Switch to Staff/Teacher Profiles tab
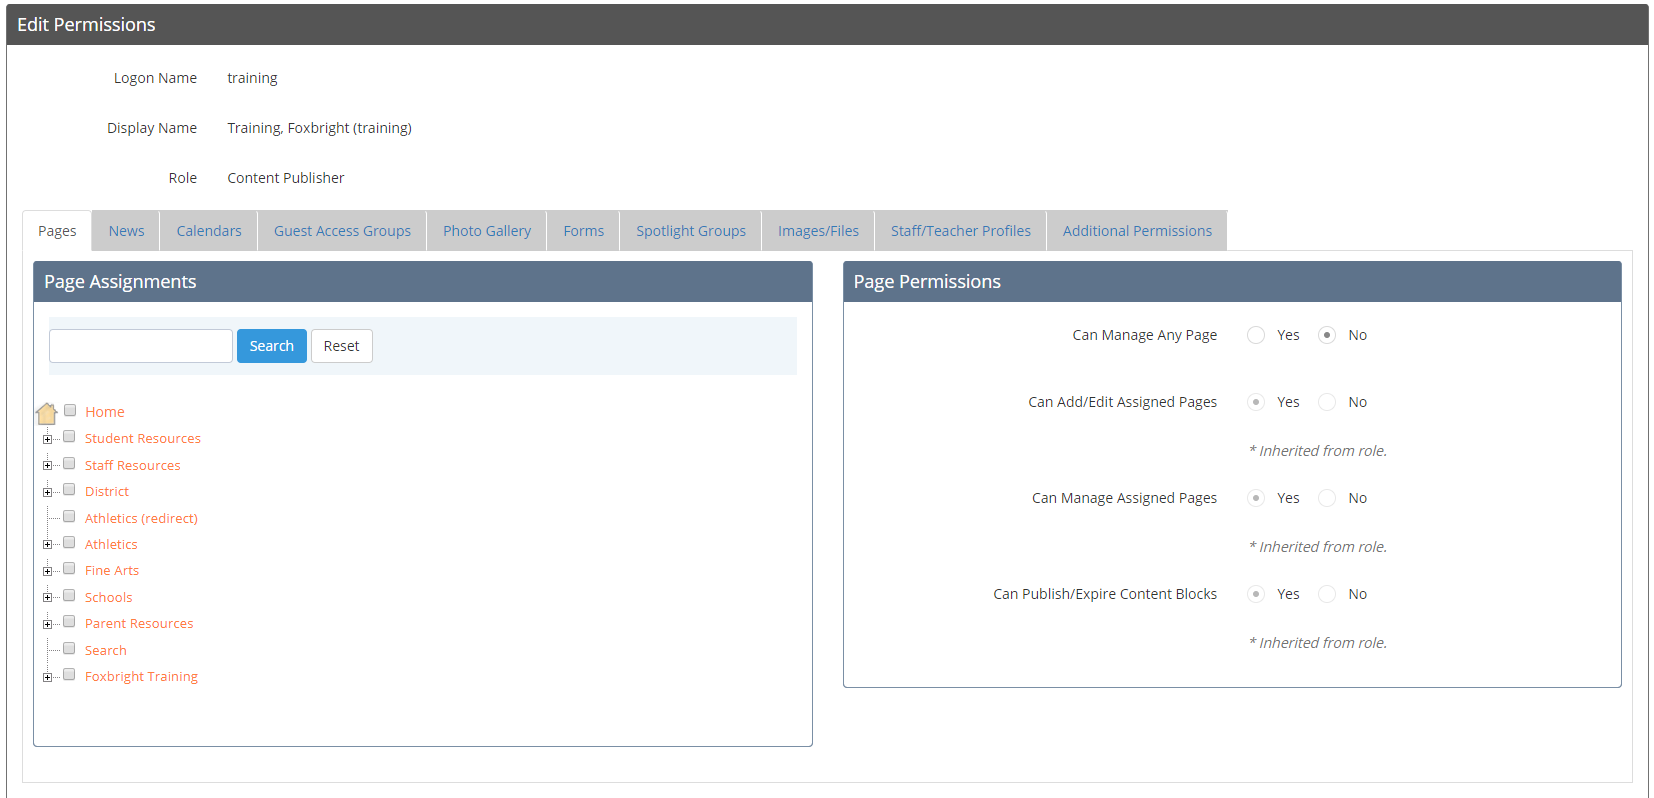Viewport: 1654px width, 798px height. (x=961, y=231)
